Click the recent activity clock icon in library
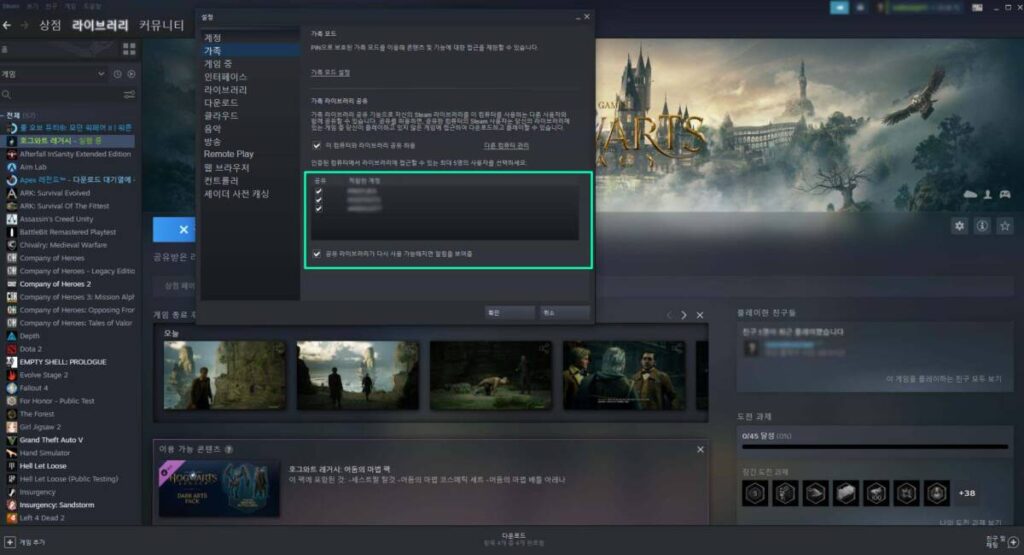 tap(117, 74)
